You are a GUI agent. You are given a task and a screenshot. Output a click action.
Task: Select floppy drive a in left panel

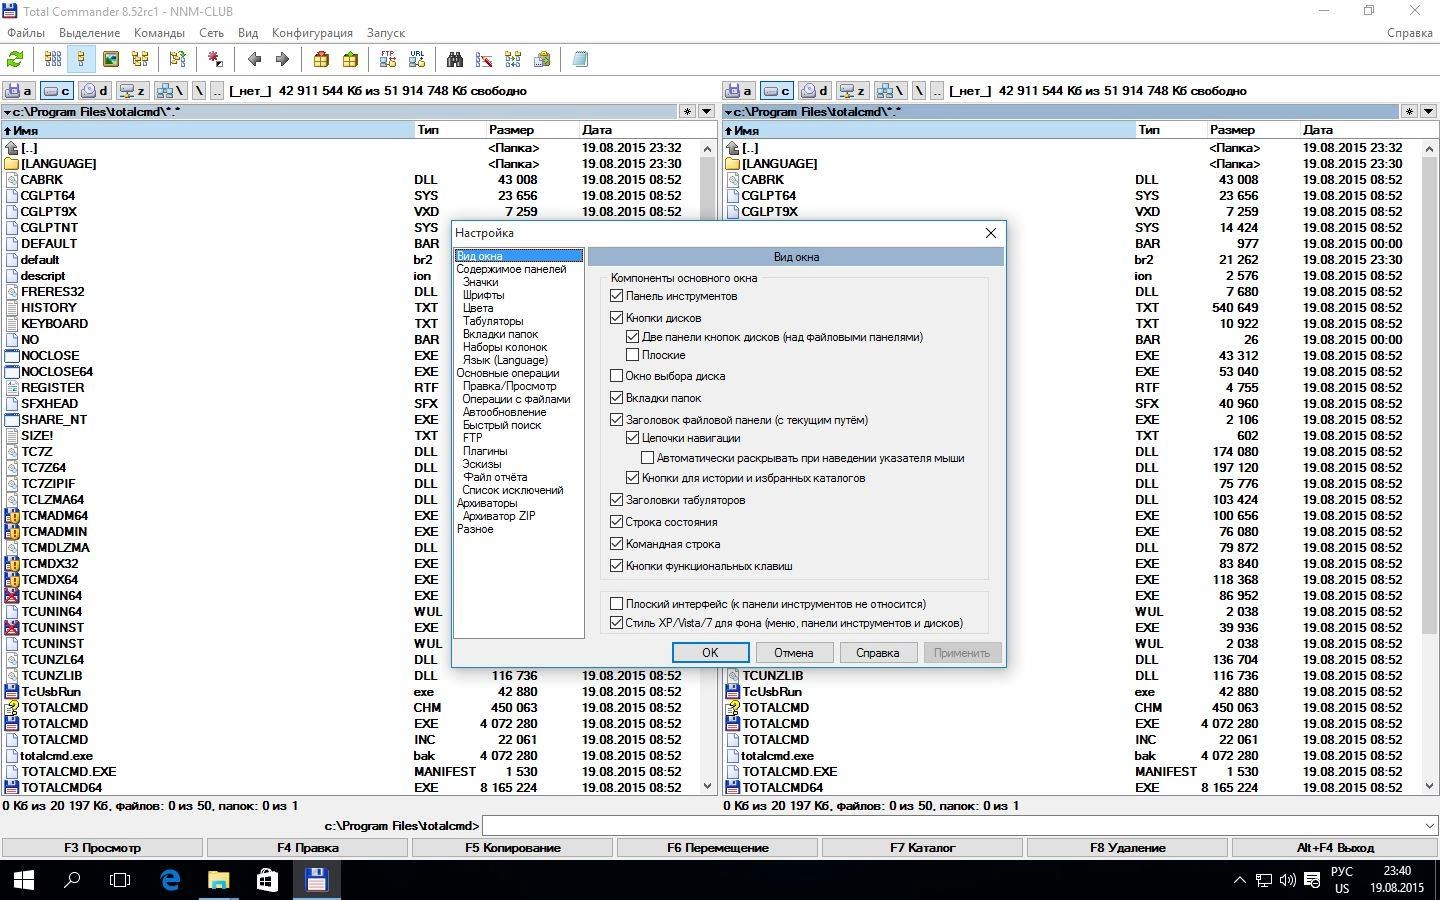(x=19, y=91)
